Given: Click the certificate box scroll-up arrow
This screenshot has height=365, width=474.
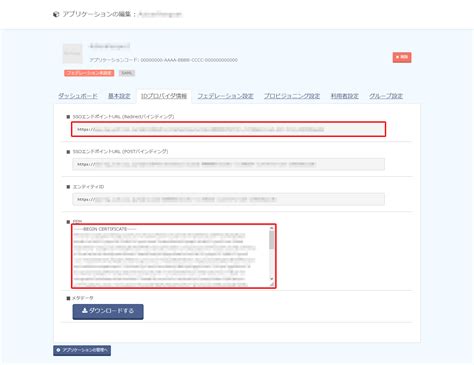Looking at the screenshot, I should [x=272, y=228].
